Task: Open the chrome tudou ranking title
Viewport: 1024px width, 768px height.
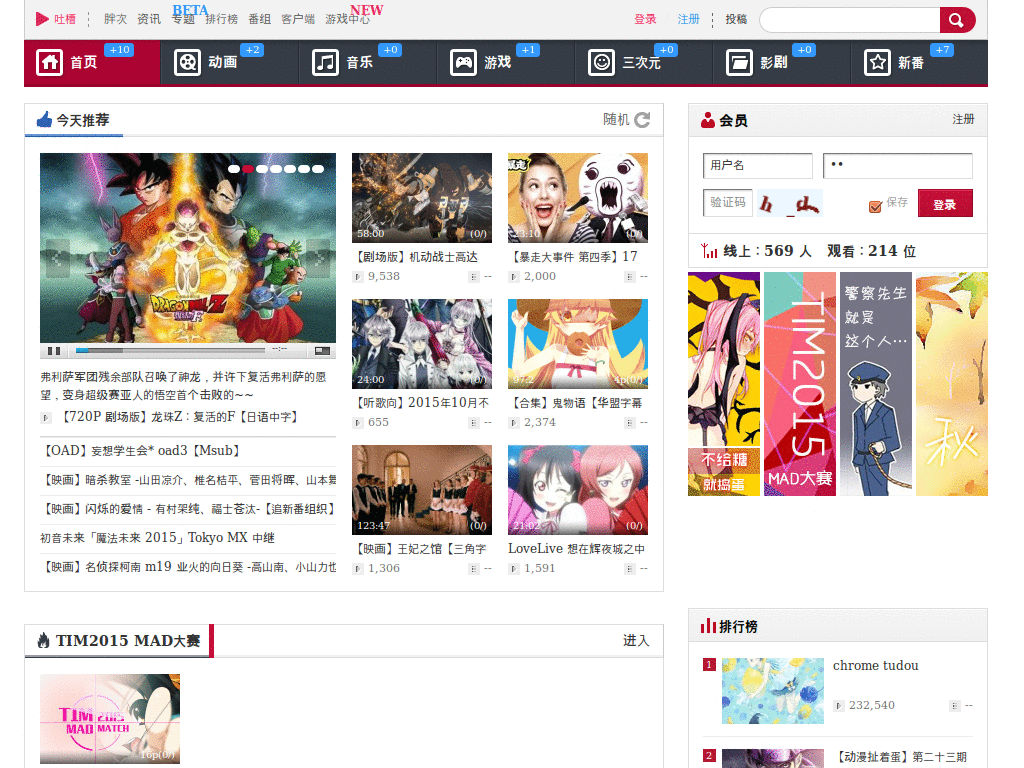Action: (x=876, y=665)
